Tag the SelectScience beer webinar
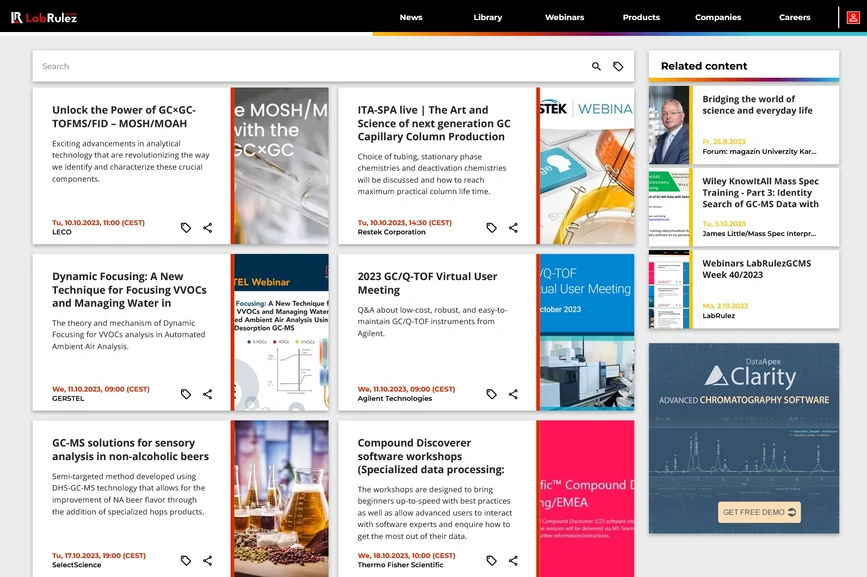Image resolution: width=867 pixels, height=577 pixels. click(x=186, y=560)
